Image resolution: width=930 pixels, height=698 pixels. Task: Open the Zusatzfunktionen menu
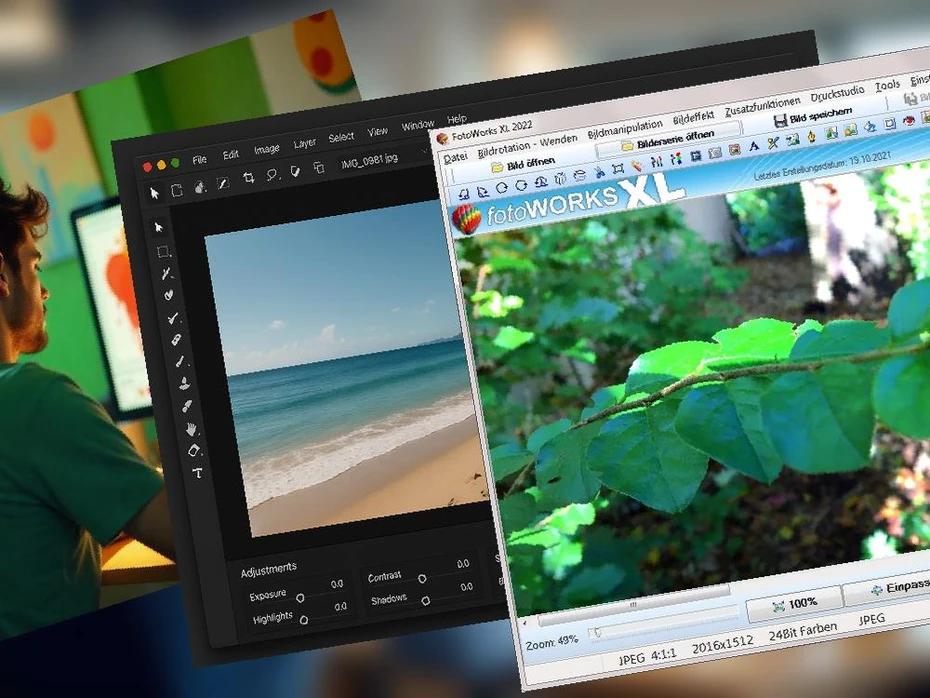coord(762,104)
